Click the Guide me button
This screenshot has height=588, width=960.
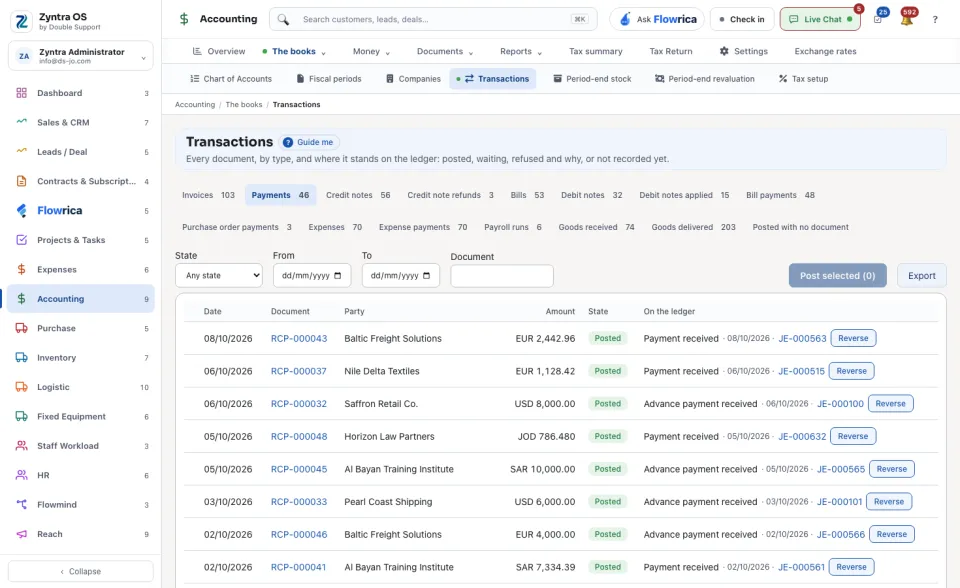309,142
